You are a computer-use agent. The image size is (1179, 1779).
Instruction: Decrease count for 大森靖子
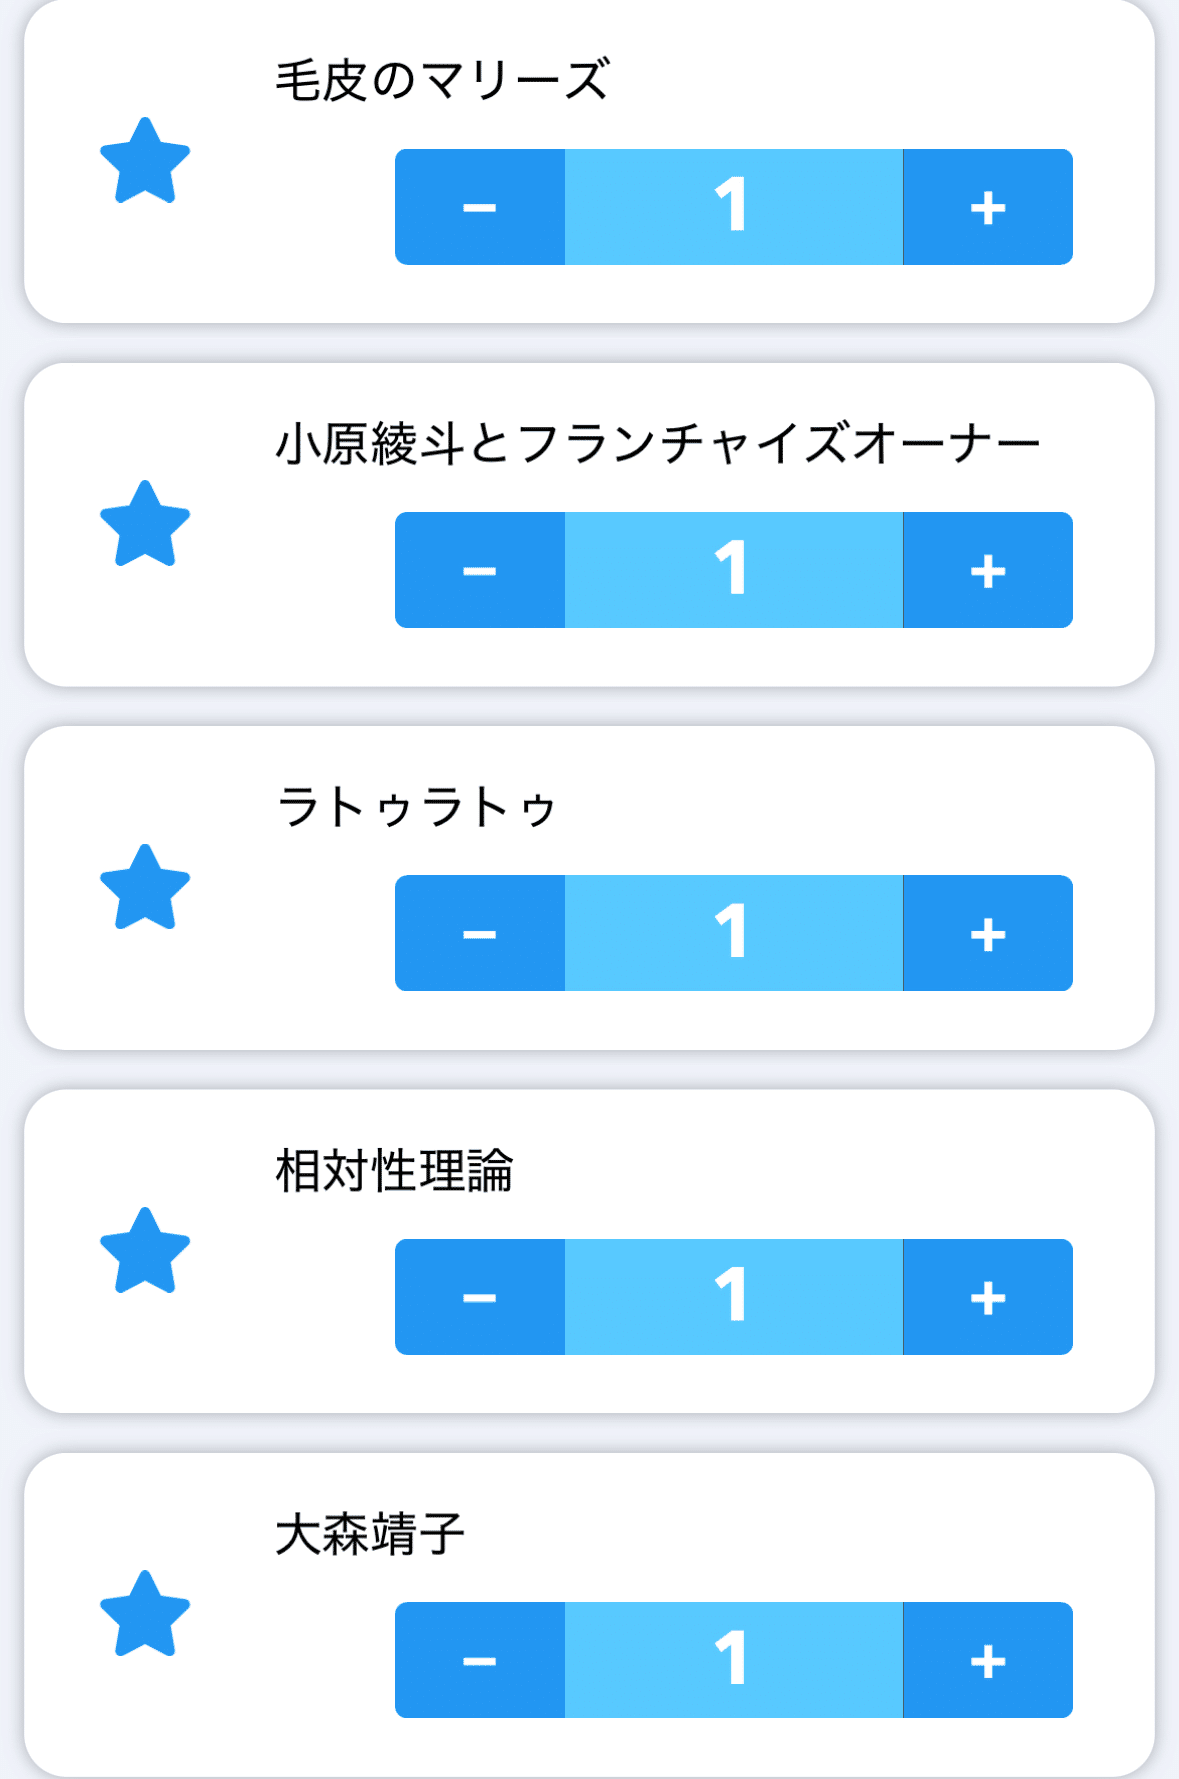coord(480,1660)
